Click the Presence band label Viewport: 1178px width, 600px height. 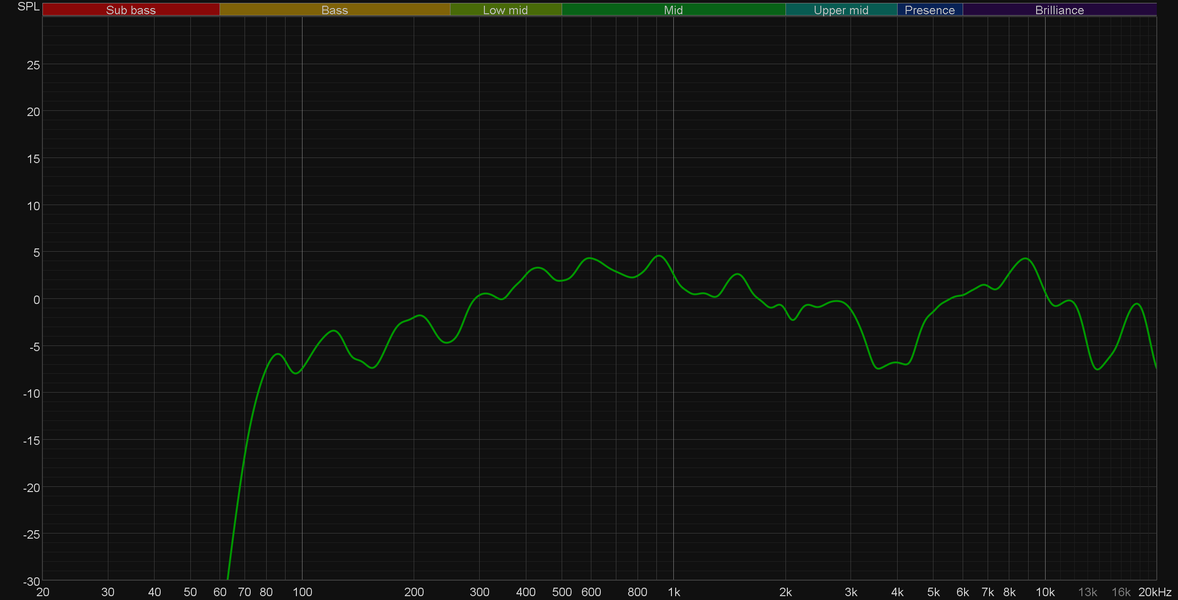click(x=929, y=10)
